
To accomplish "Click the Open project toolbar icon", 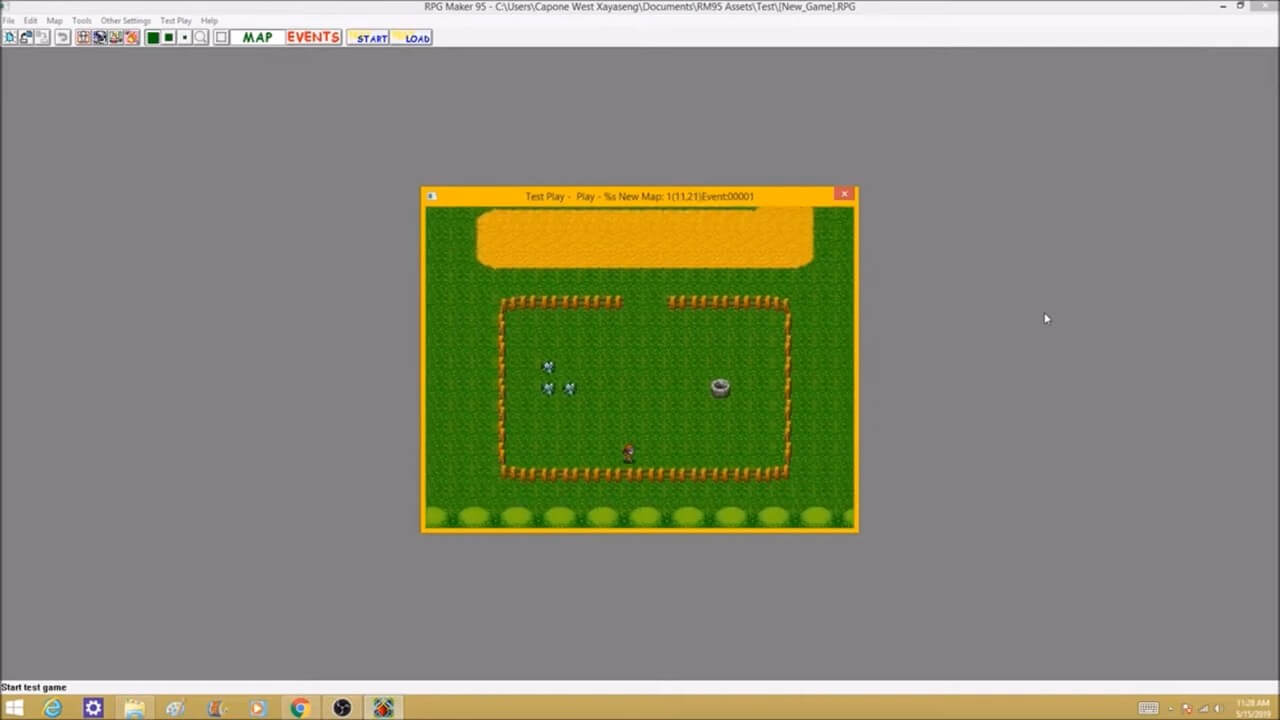I will coord(27,37).
